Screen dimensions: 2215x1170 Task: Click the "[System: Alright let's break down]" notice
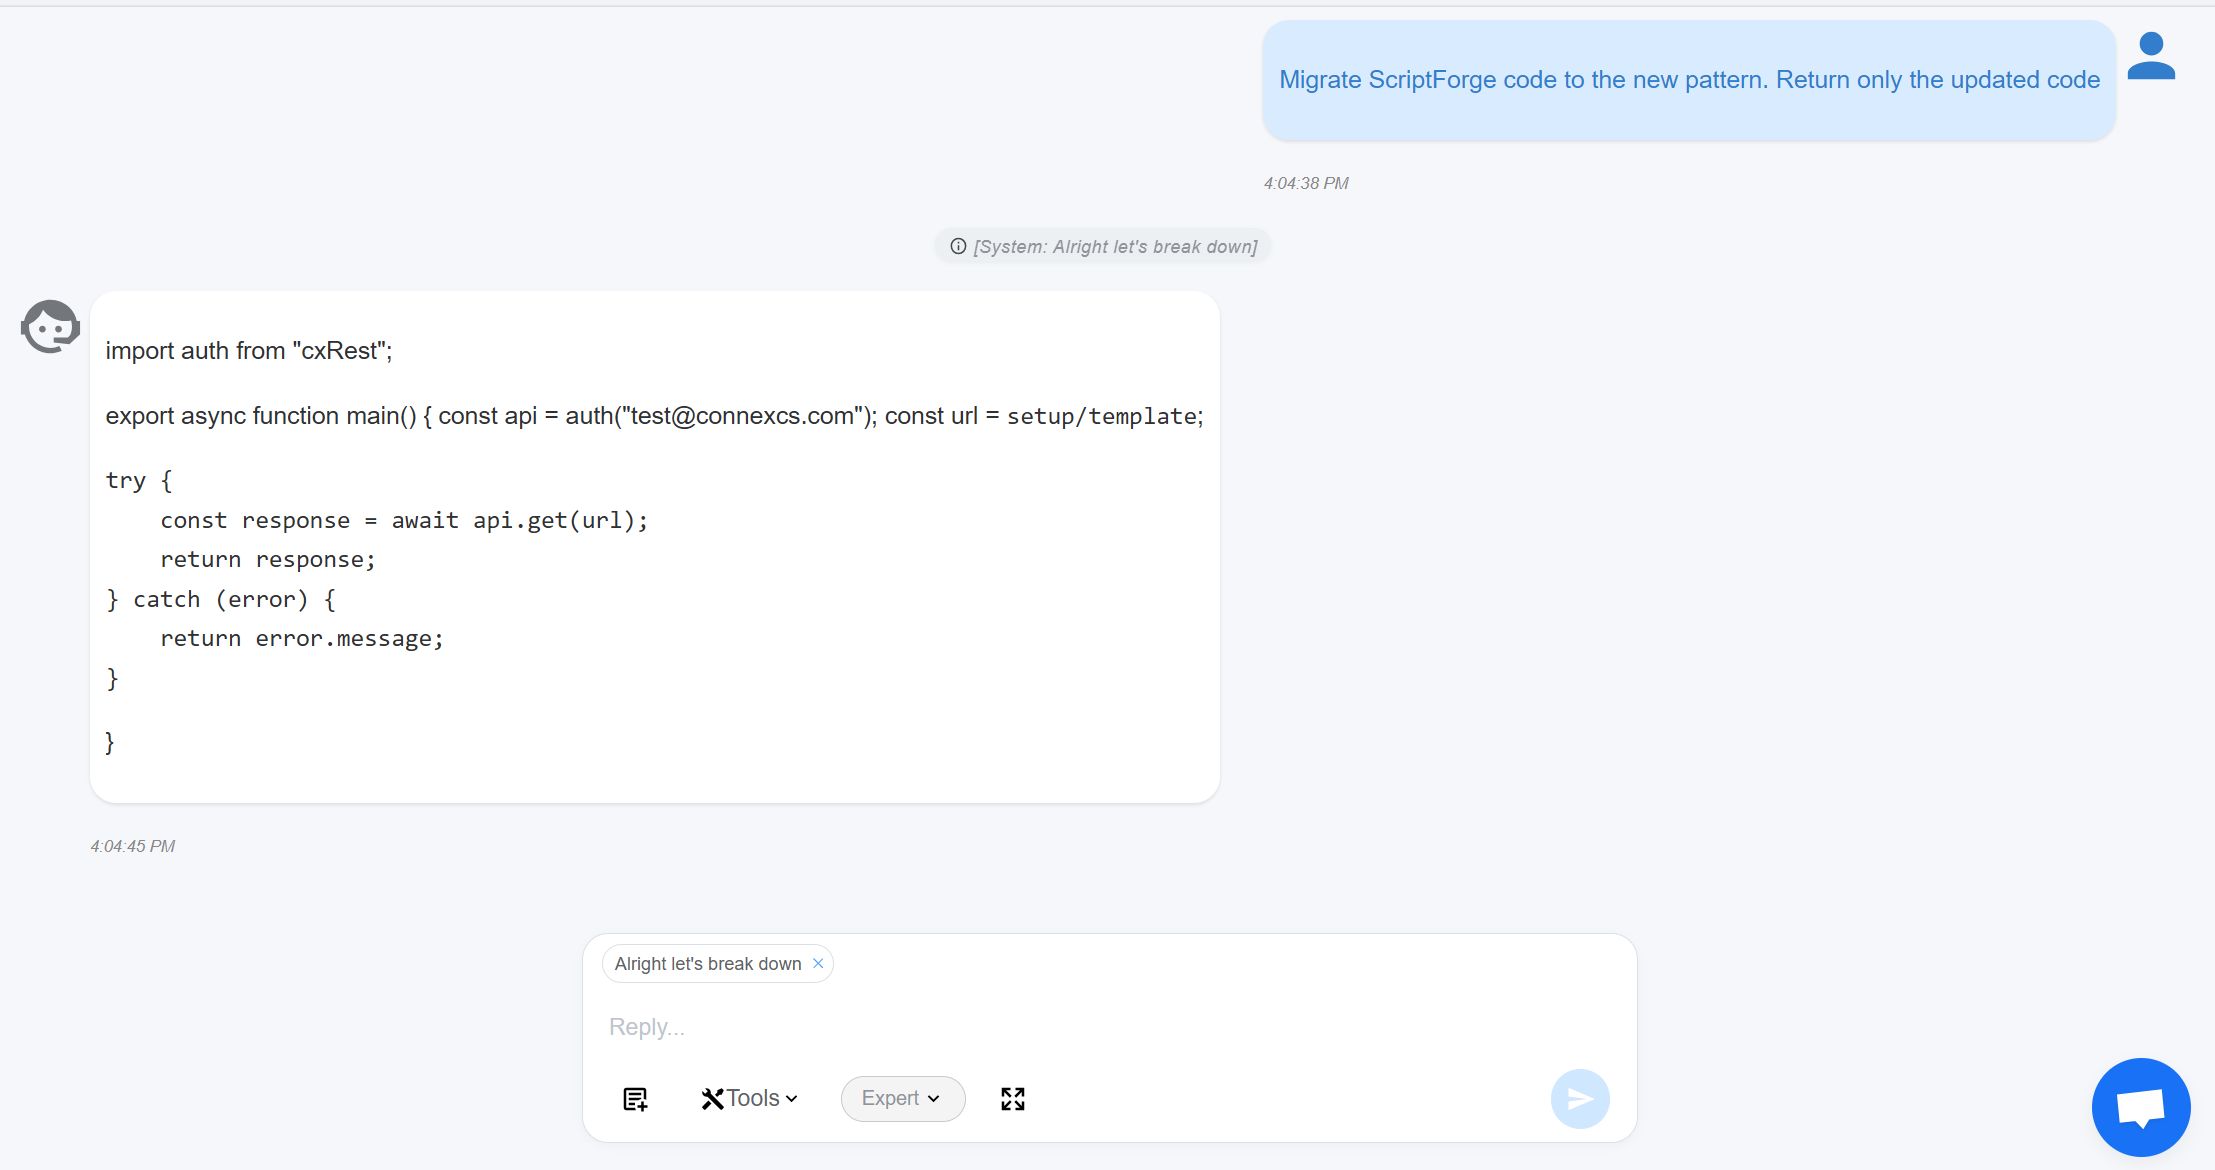coord(1103,246)
